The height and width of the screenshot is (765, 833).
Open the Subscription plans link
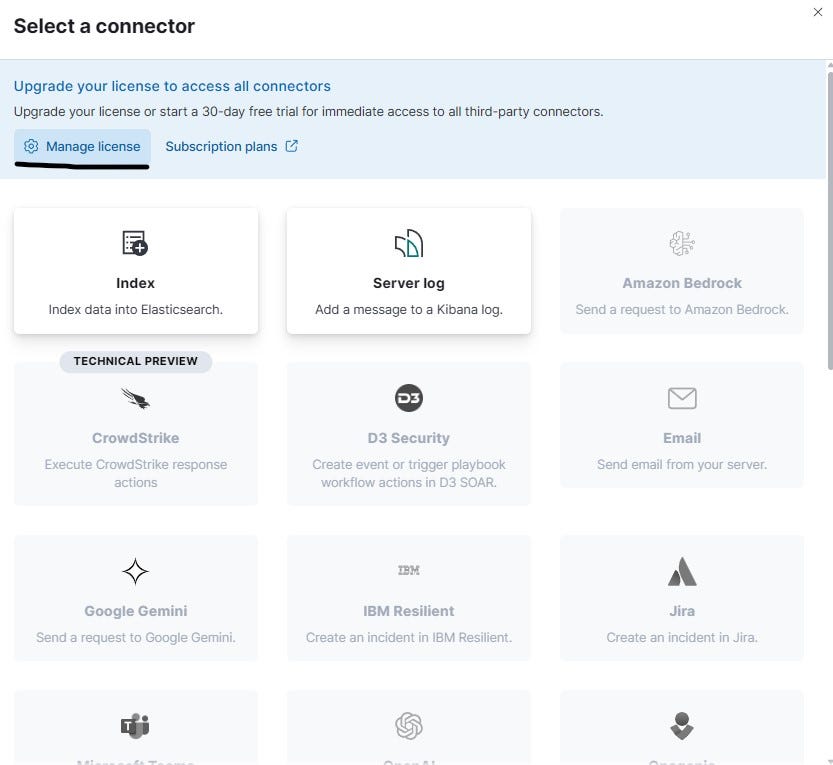click(221, 147)
